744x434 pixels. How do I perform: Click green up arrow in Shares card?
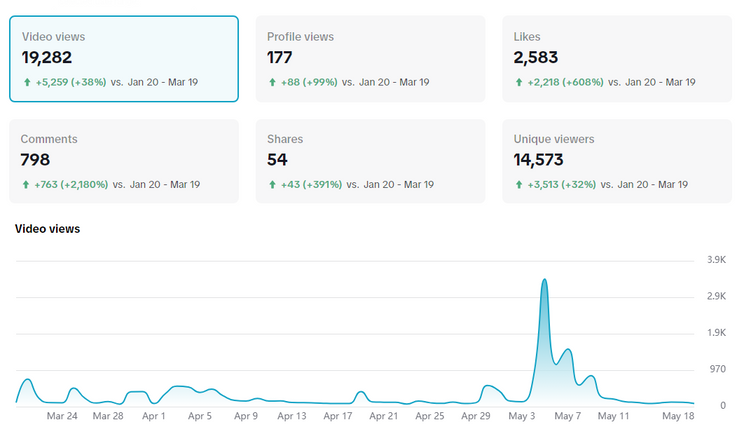pyautogui.click(x=272, y=185)
